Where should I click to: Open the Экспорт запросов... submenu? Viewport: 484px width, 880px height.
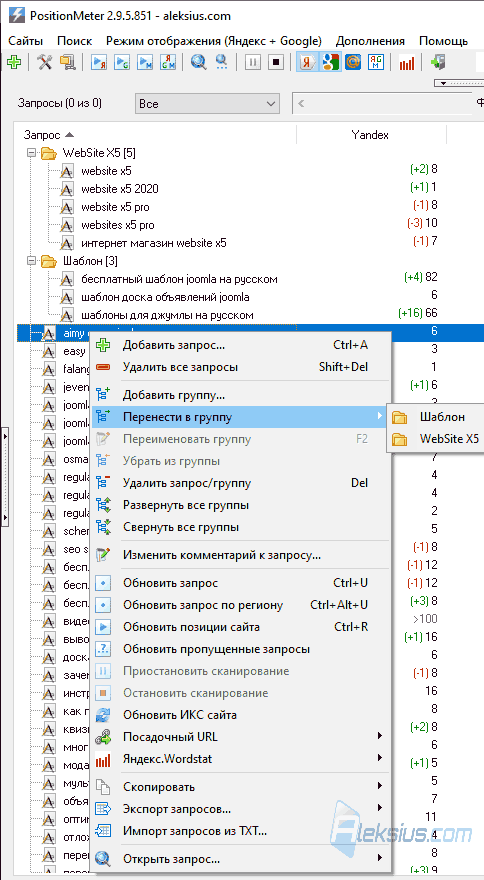click(x=241, y=809)
